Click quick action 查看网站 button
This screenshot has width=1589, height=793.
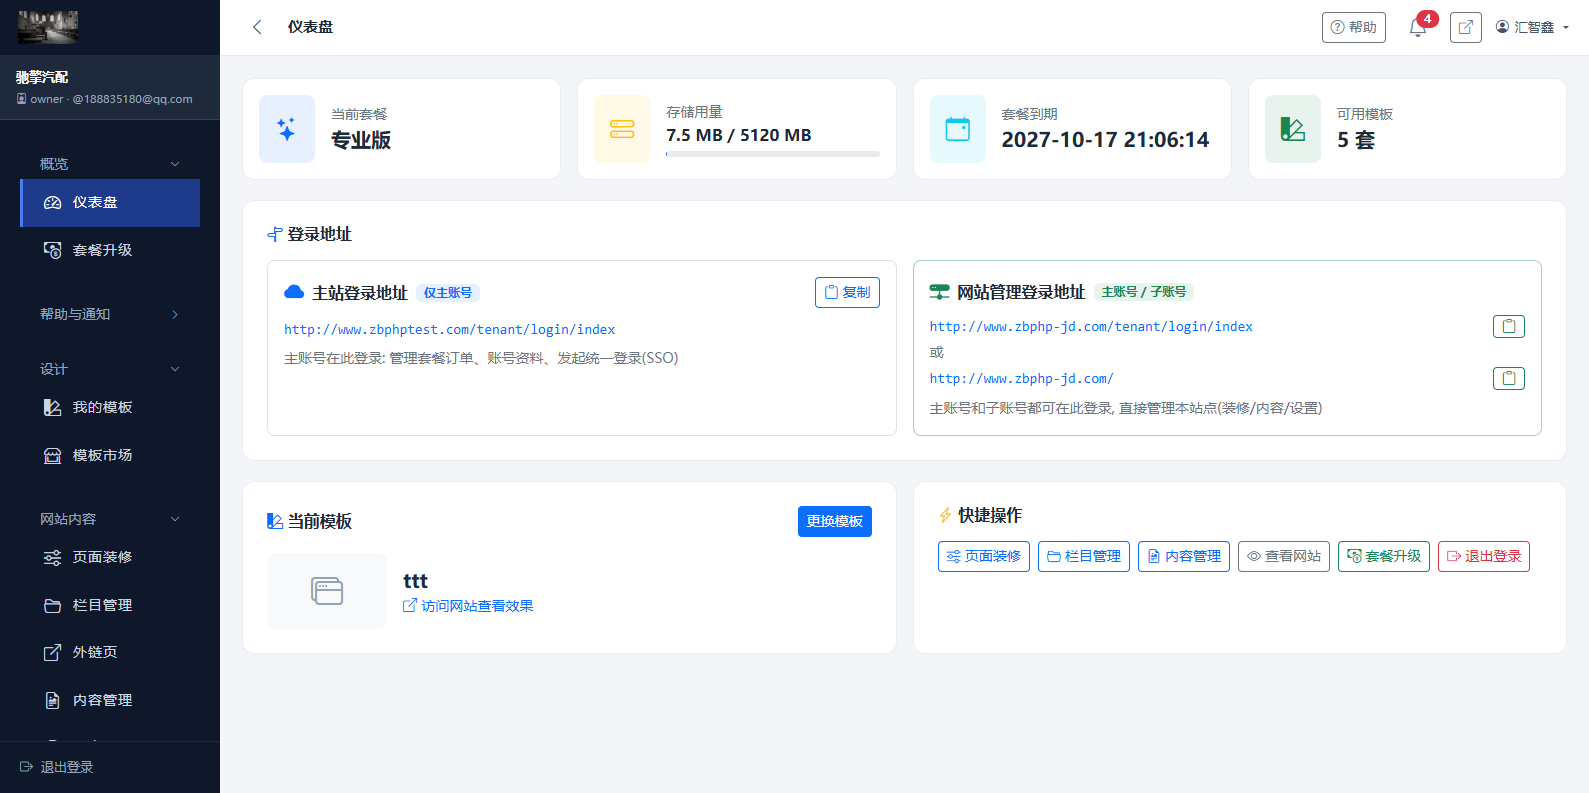pos(1284,556)
